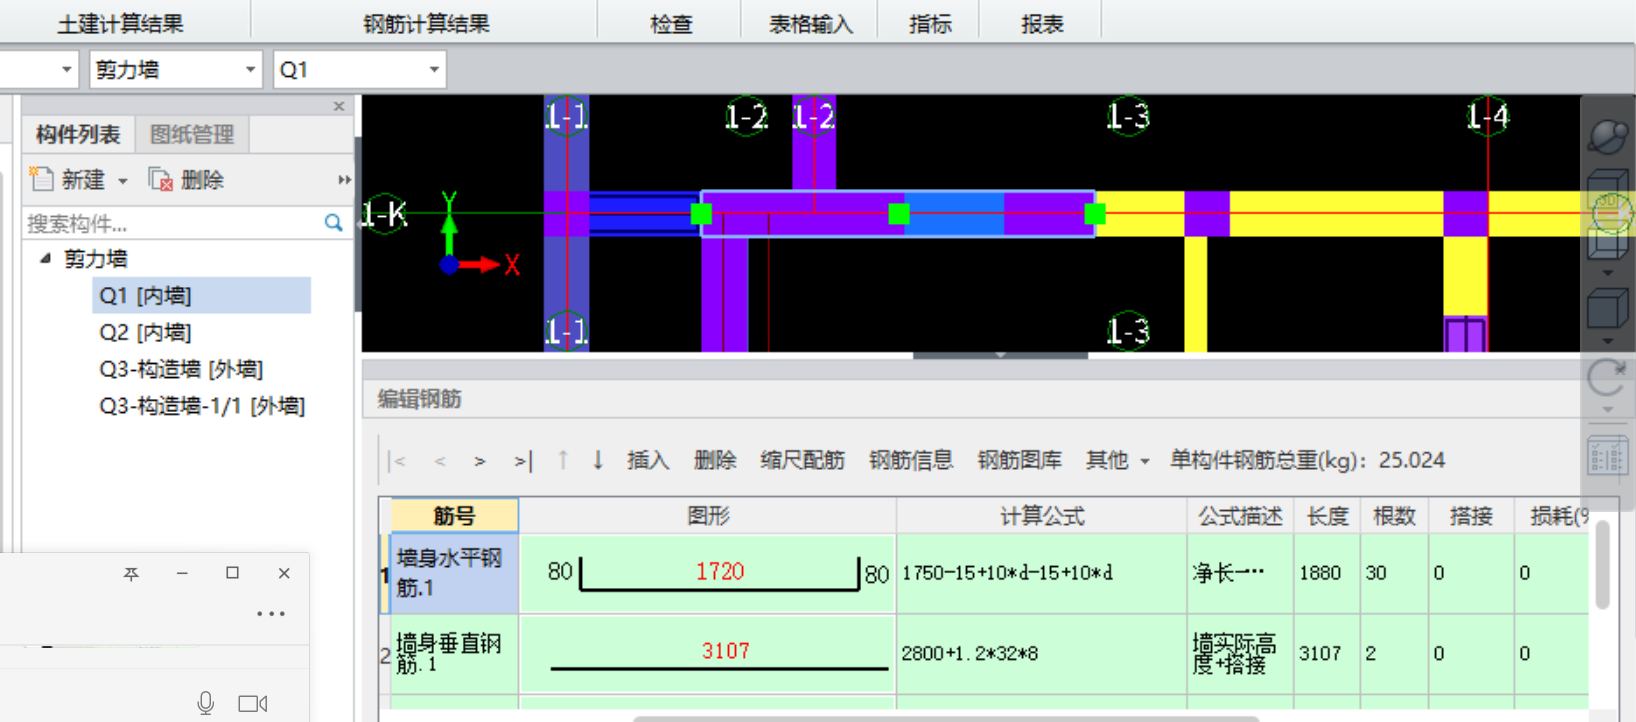The height and width of the screenshot is (722, 1636).
Task: Click 插入 to insert rebar row
Action: coord(648,460)
